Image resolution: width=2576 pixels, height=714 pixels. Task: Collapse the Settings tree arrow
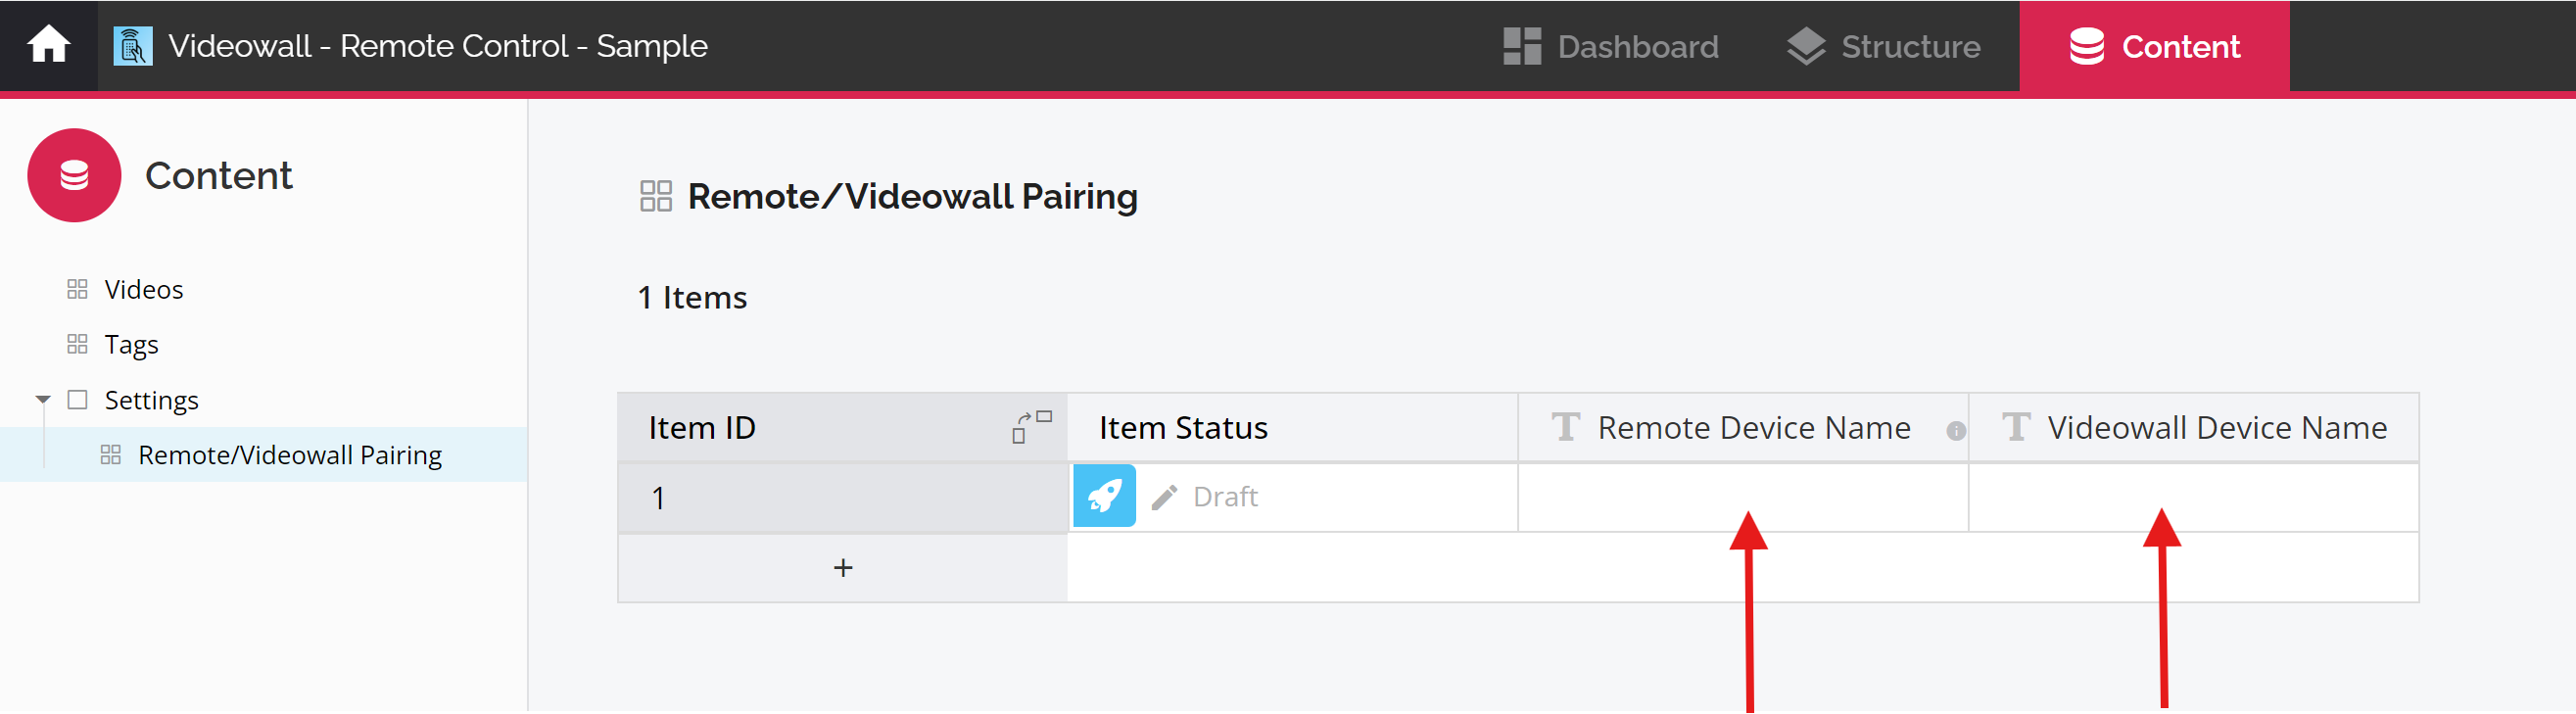point(43,400)
